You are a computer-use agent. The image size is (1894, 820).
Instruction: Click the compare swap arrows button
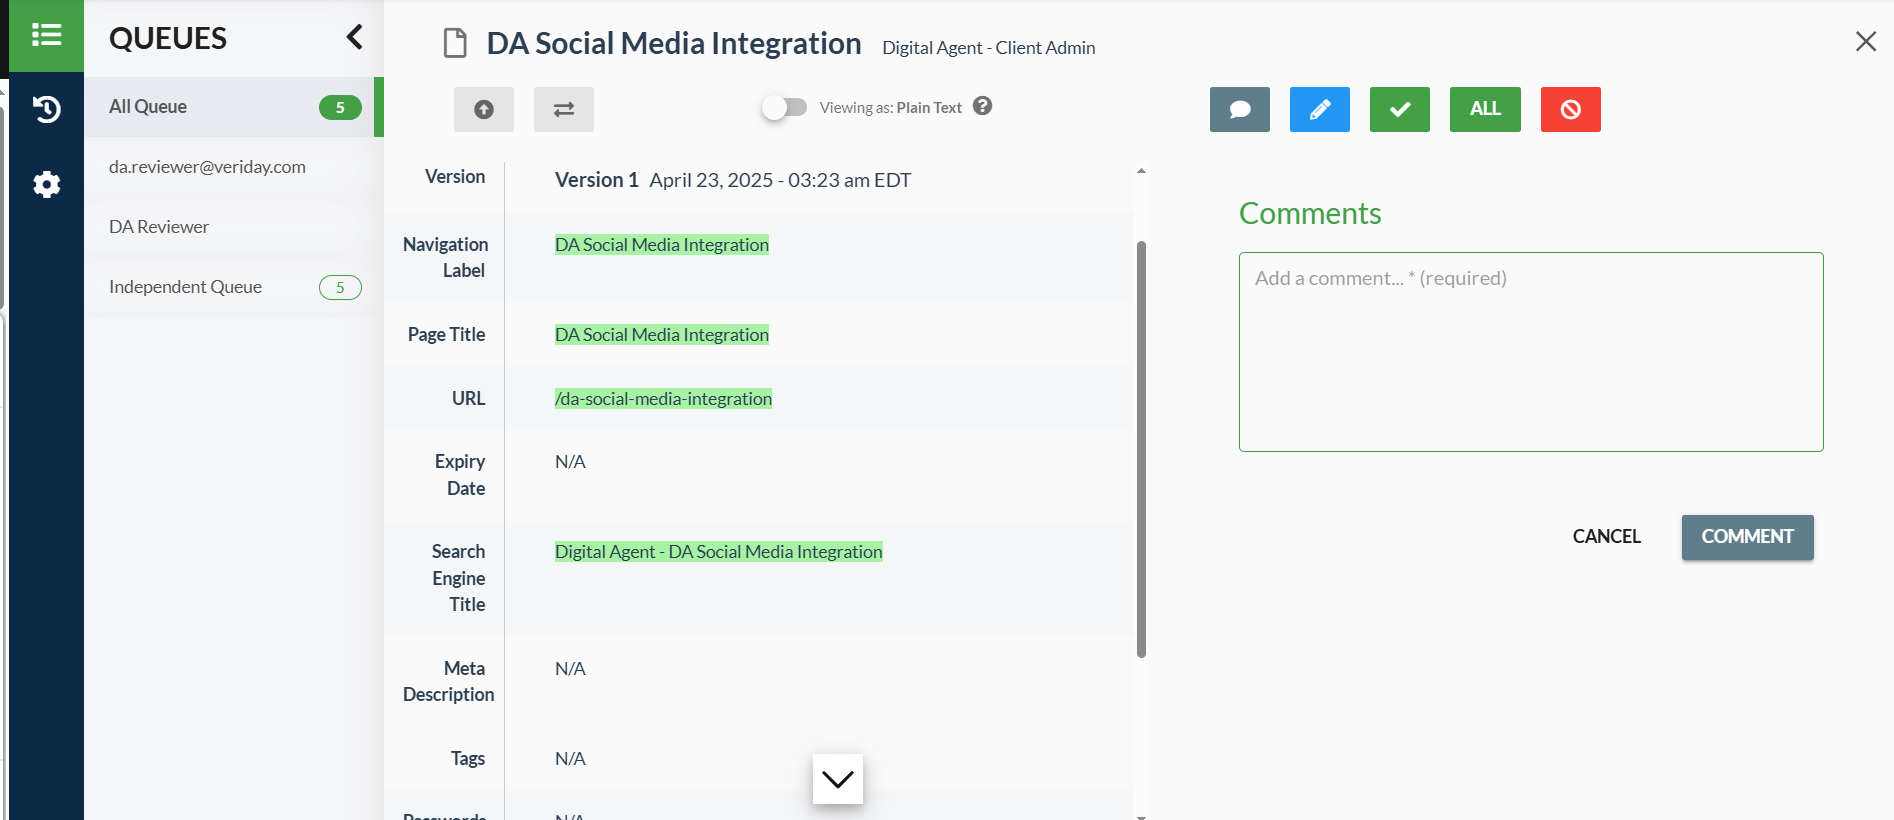(x=564, y=109)
